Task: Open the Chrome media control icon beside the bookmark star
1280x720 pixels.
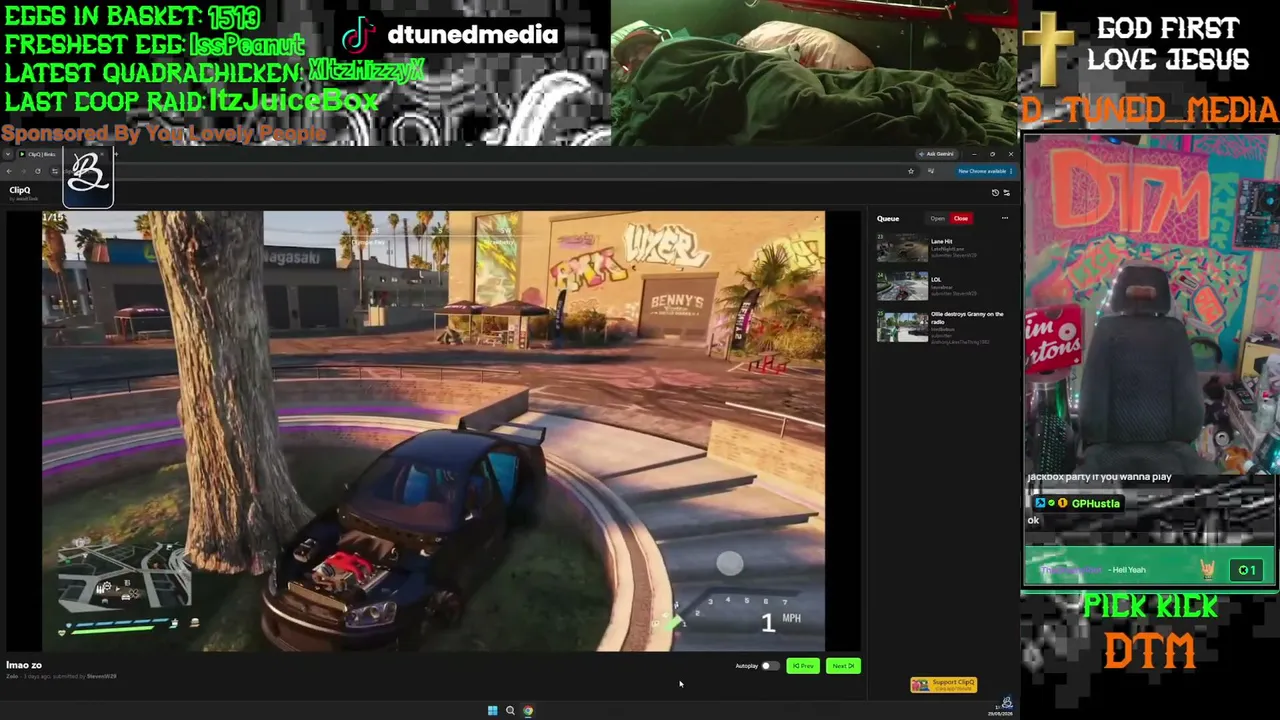Action: point(930,171)
